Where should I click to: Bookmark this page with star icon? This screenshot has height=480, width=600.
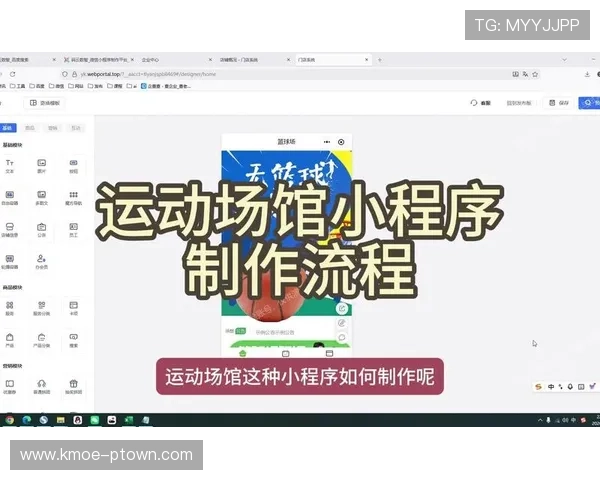pyautogui.click(x=535, y=74)
